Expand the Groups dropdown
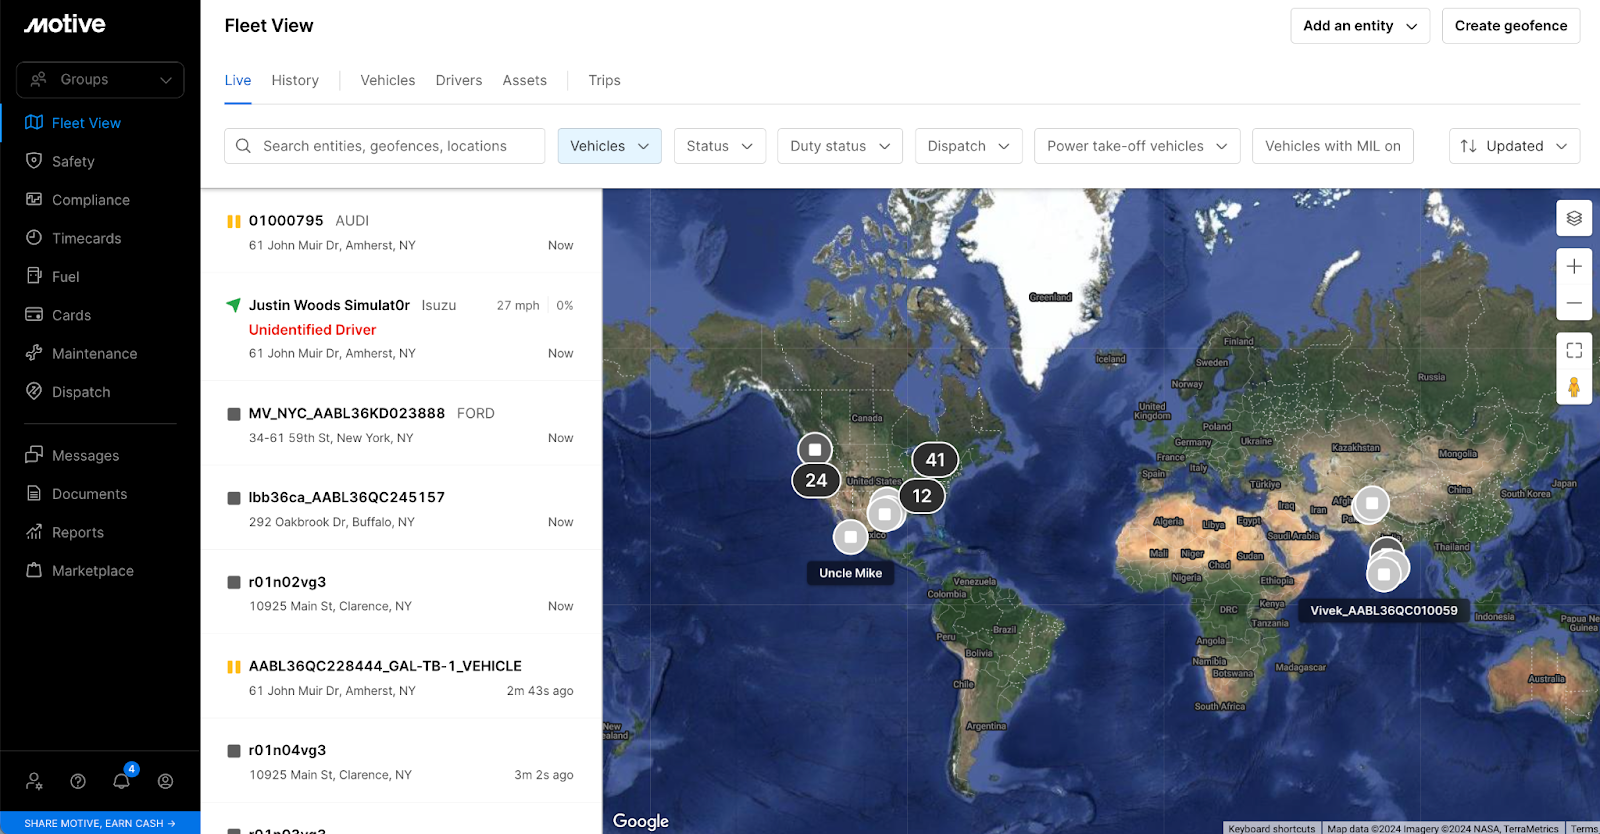 (100, 80)
